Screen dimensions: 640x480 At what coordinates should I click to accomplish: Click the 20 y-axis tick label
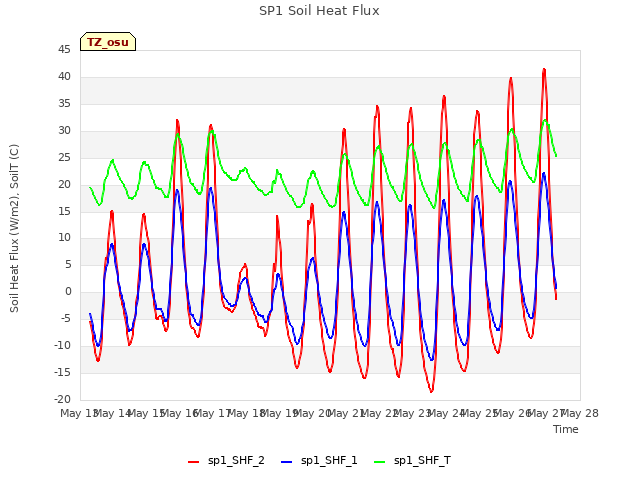point(64,184)
